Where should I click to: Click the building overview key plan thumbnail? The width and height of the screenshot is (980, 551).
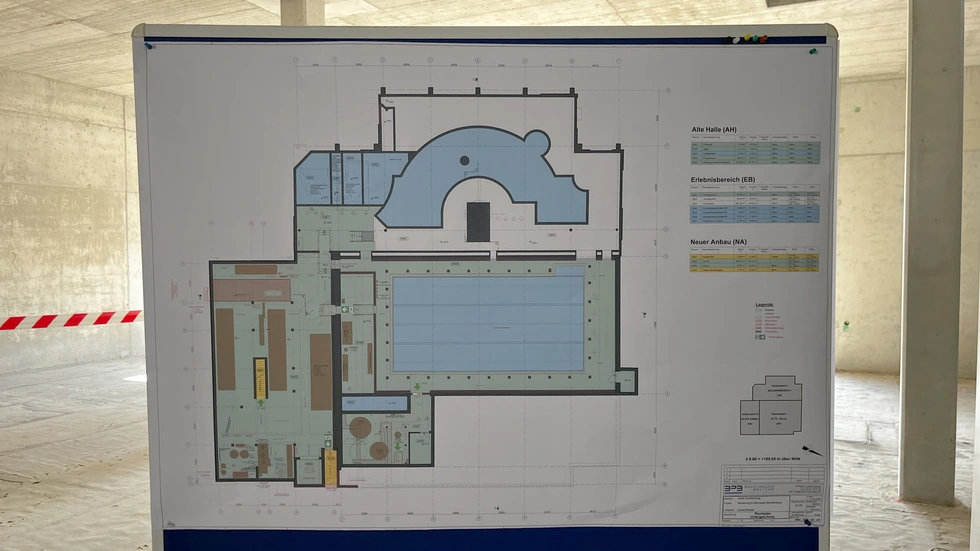770,405
